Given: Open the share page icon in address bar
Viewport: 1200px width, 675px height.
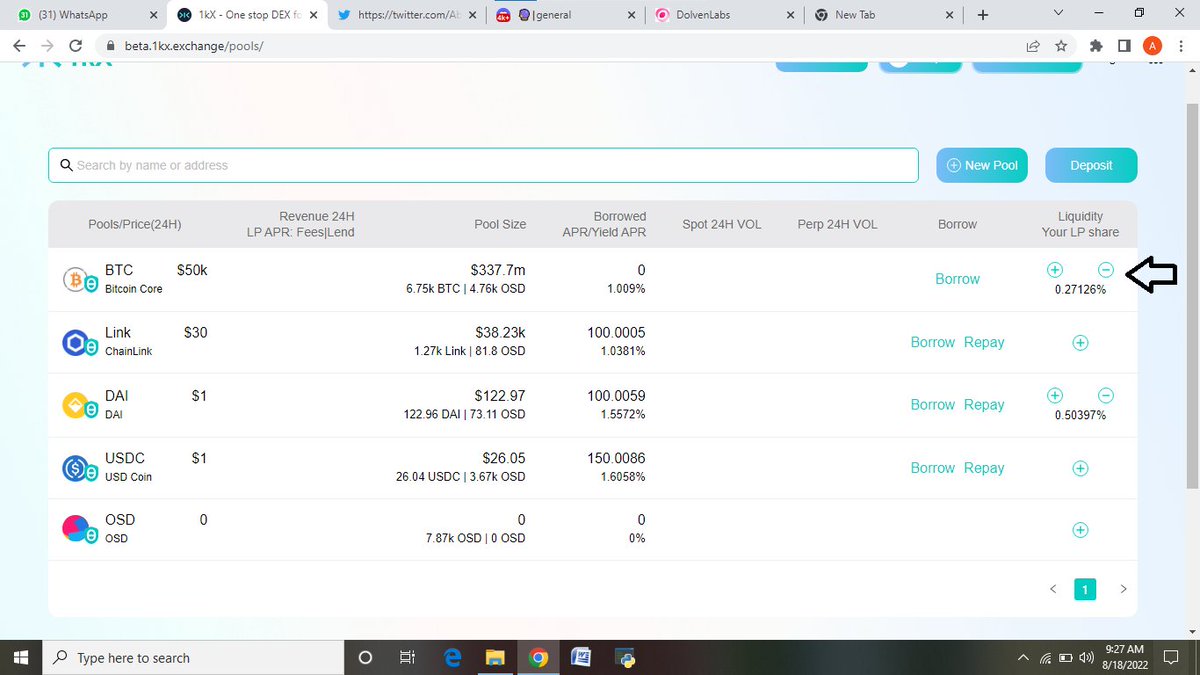Looking at the screenshot, I should click(x=1032, y=45).
